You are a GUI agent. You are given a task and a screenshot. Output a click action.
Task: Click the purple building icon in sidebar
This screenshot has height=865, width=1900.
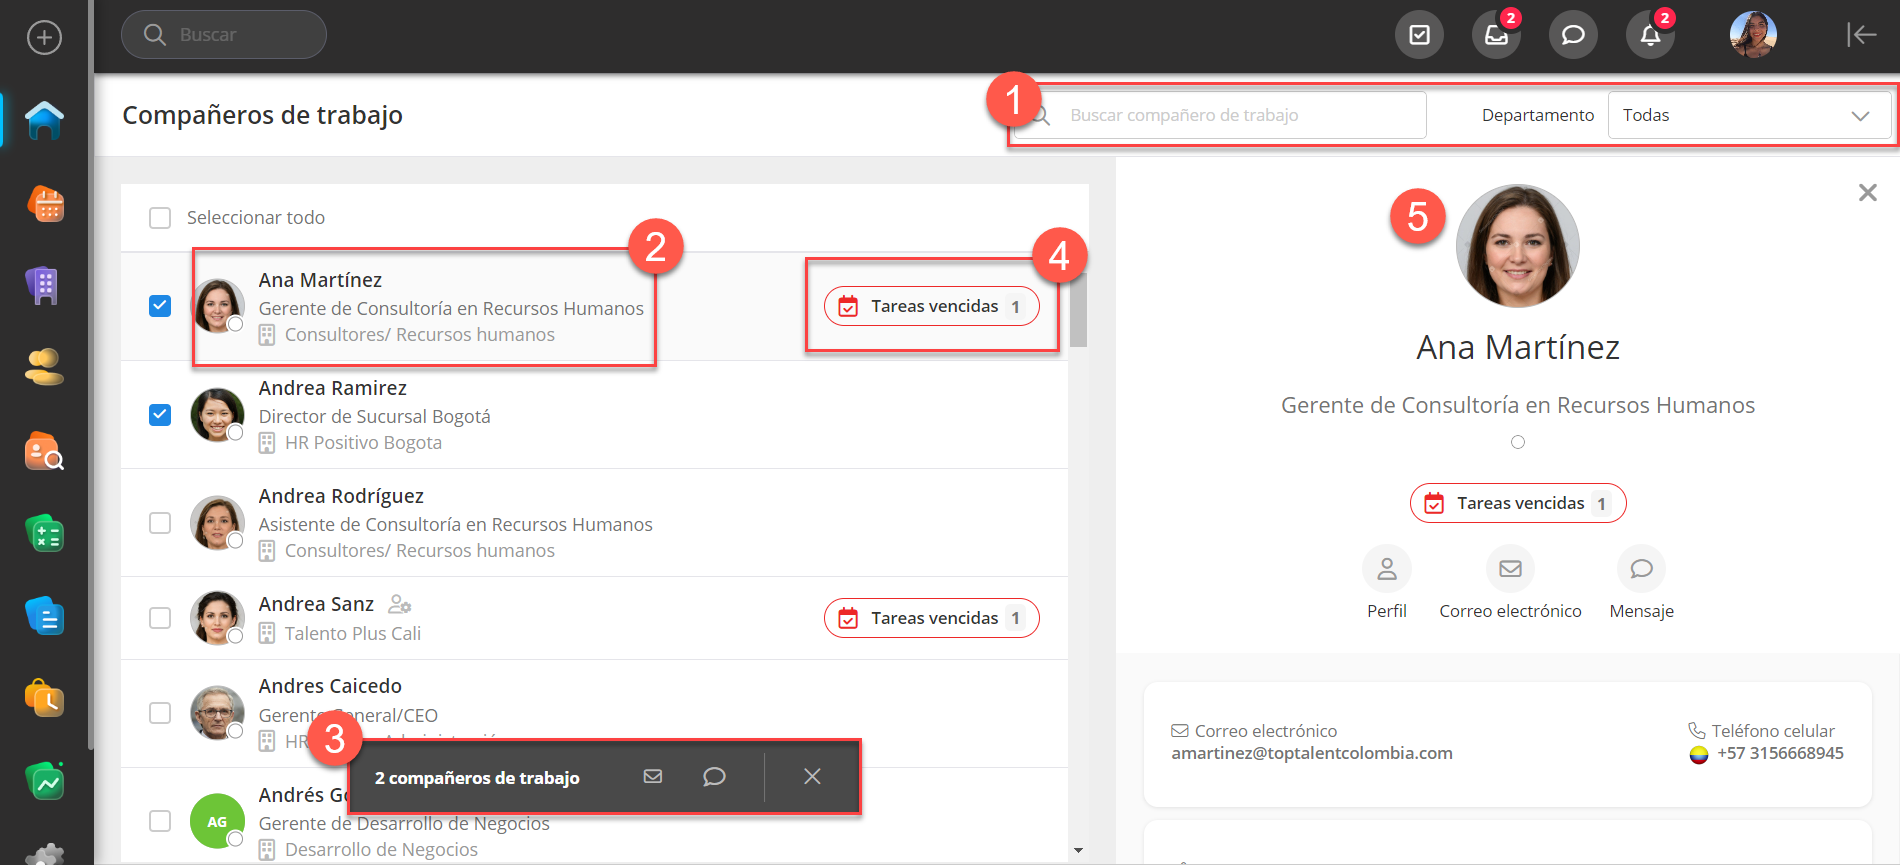point(44,286)
